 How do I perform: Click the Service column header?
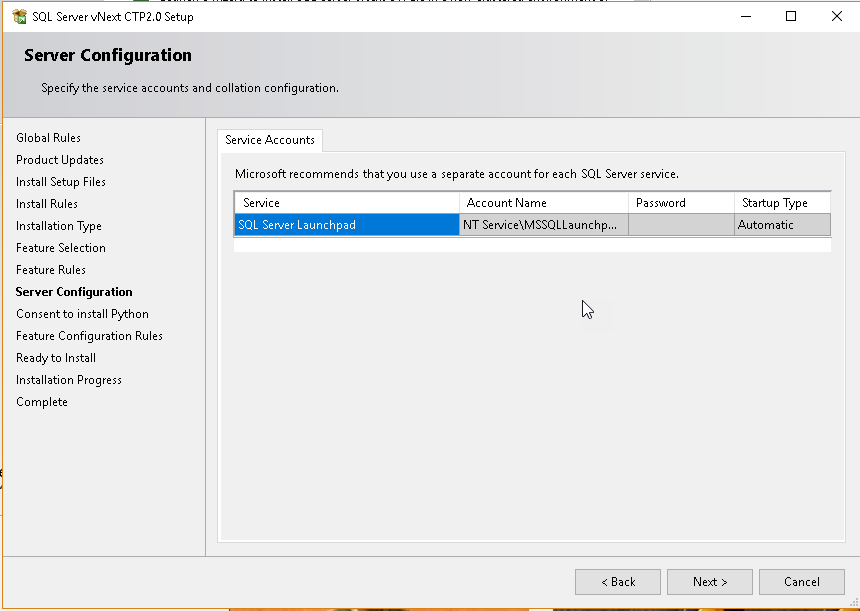click(x=346, y=203)
